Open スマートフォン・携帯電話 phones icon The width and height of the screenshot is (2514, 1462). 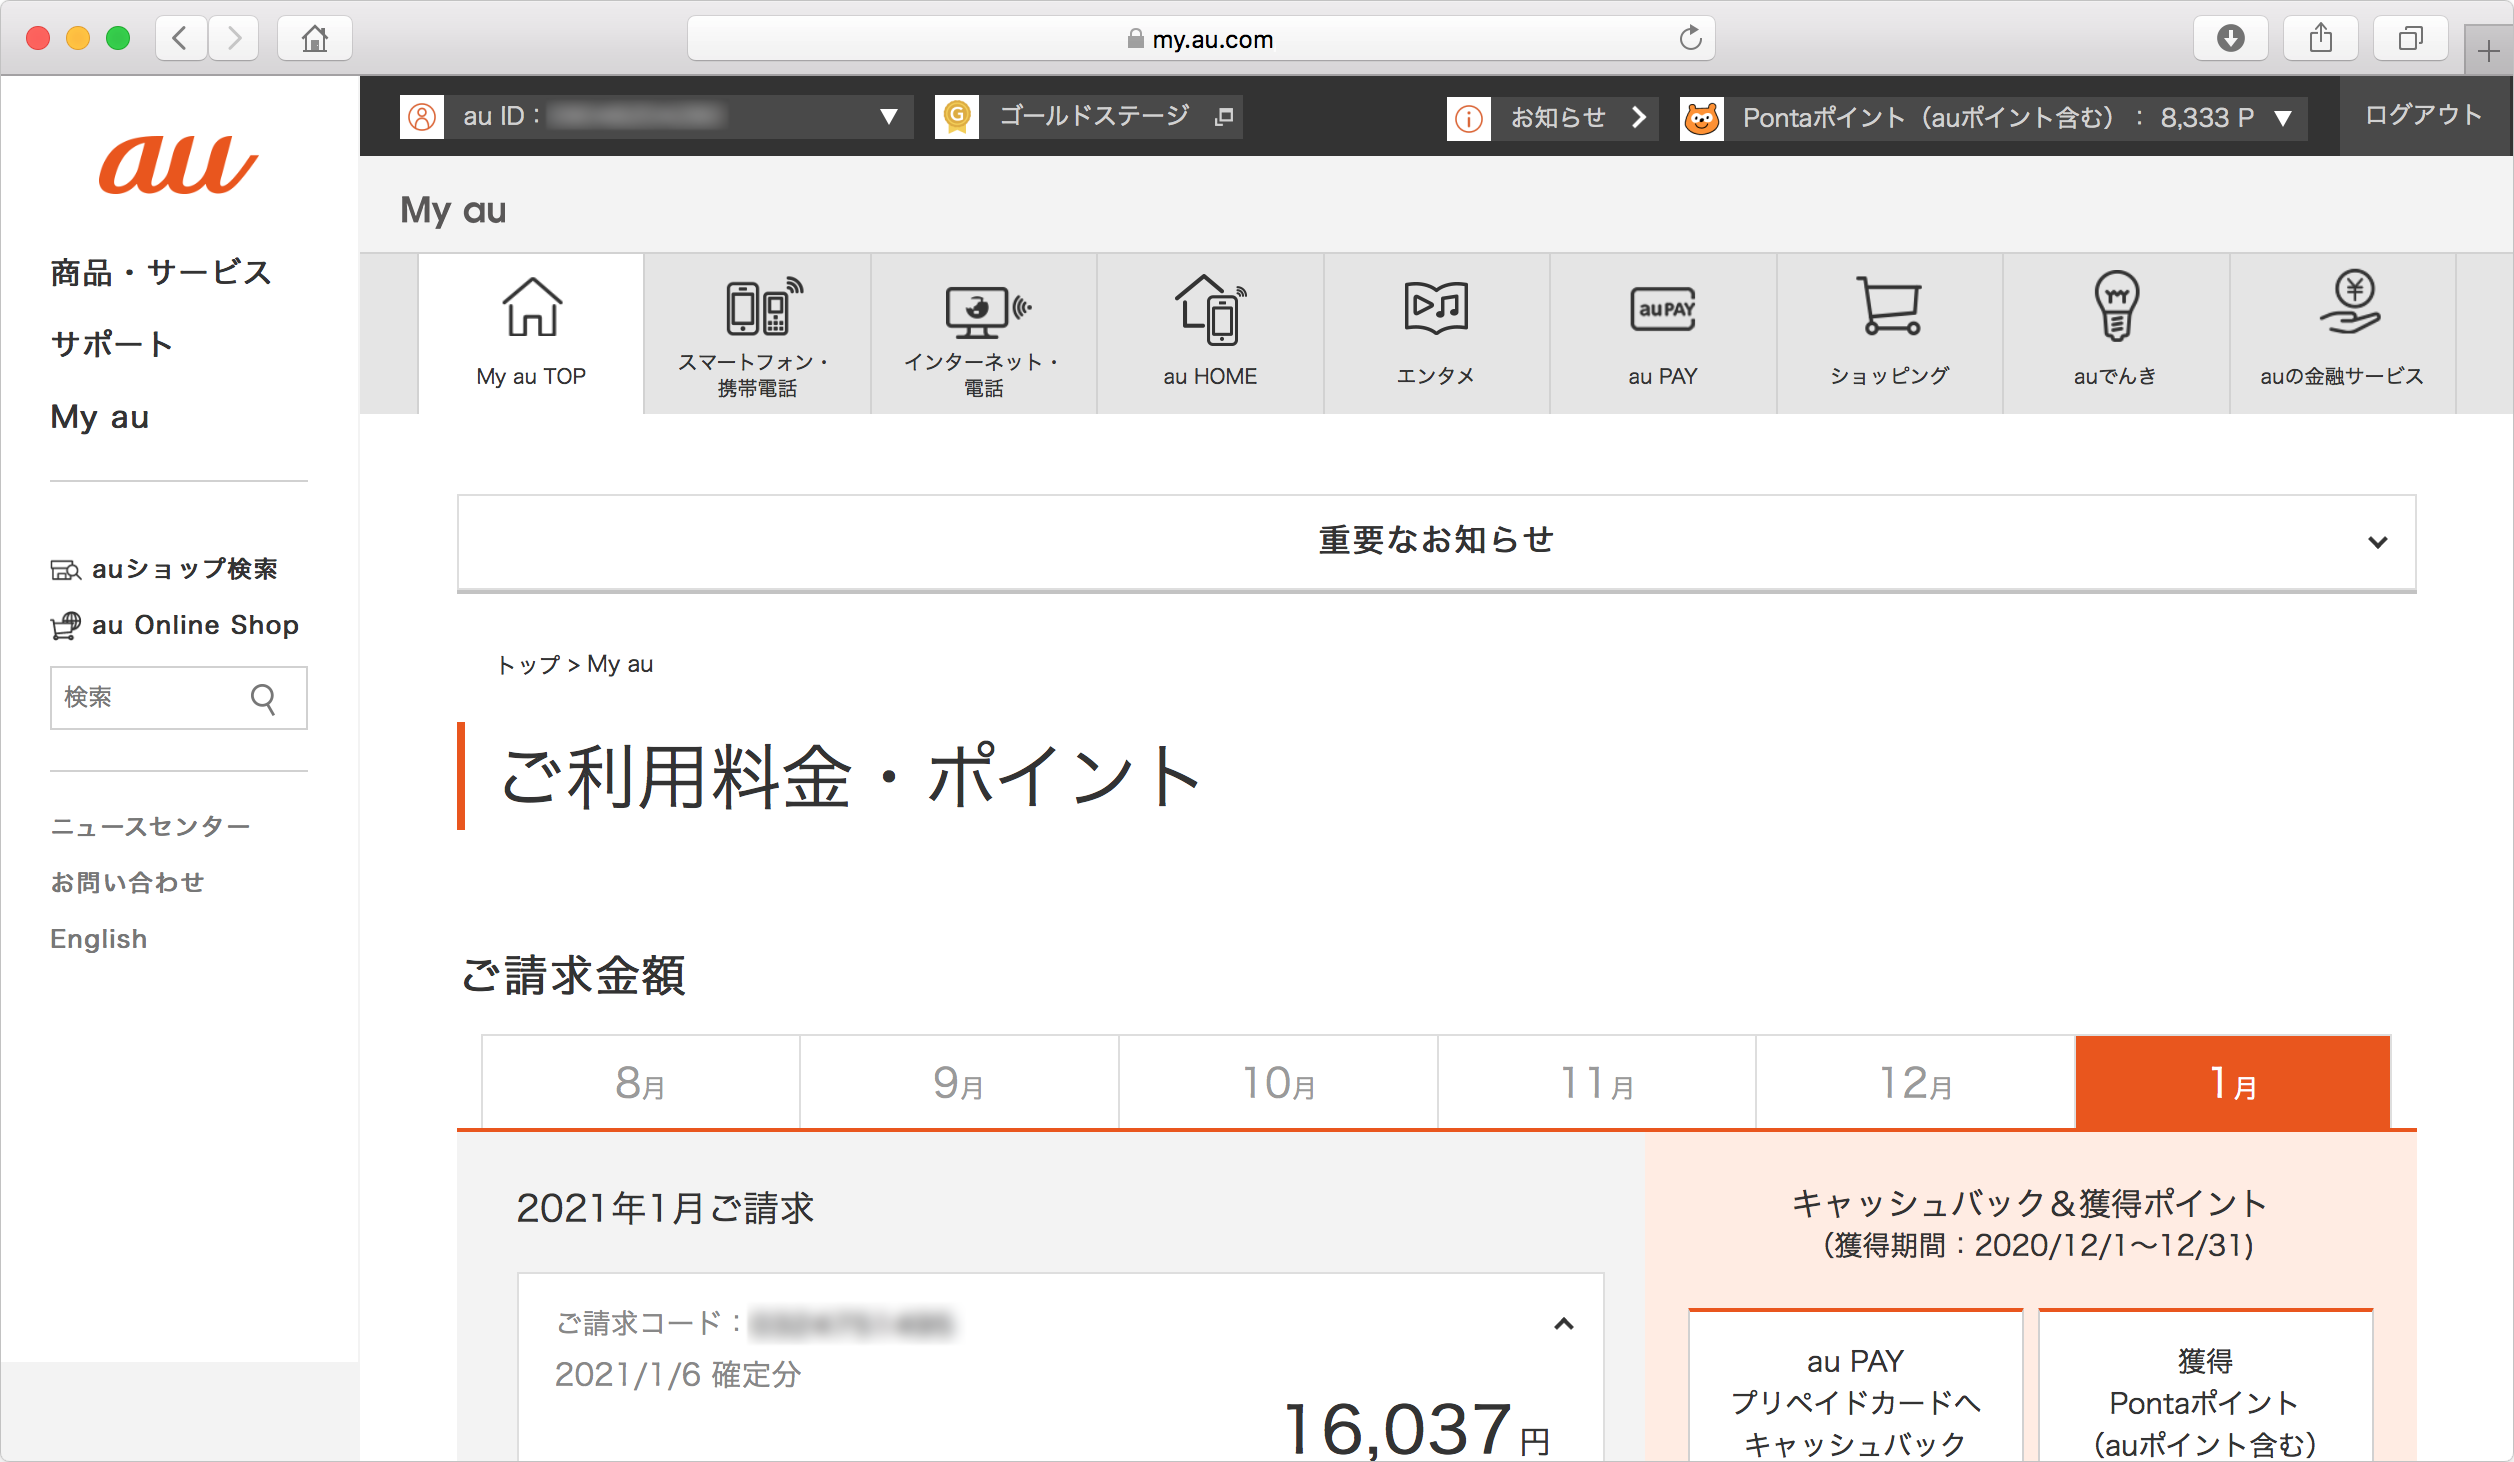tap(764, 307)
